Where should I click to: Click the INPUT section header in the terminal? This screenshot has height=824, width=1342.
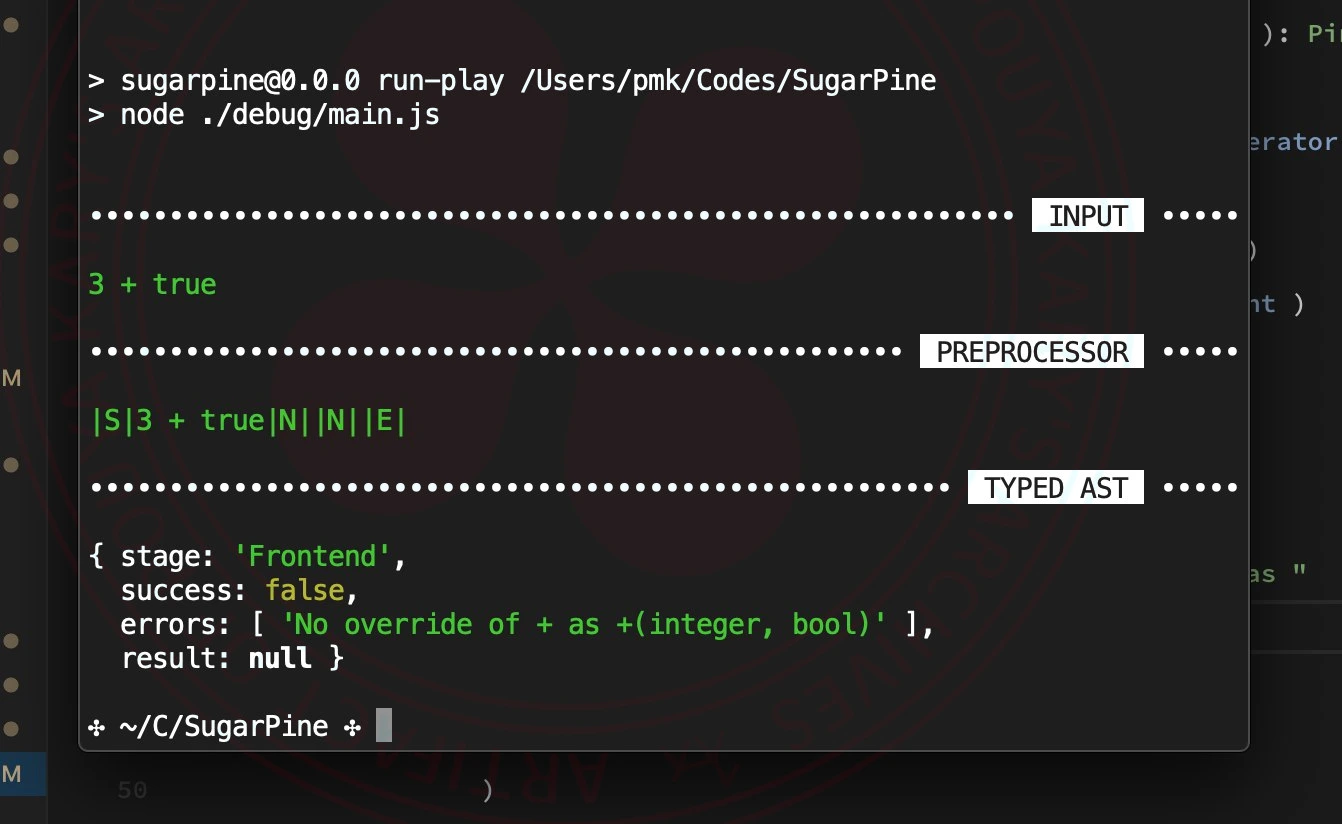[x=1087, y=214]
